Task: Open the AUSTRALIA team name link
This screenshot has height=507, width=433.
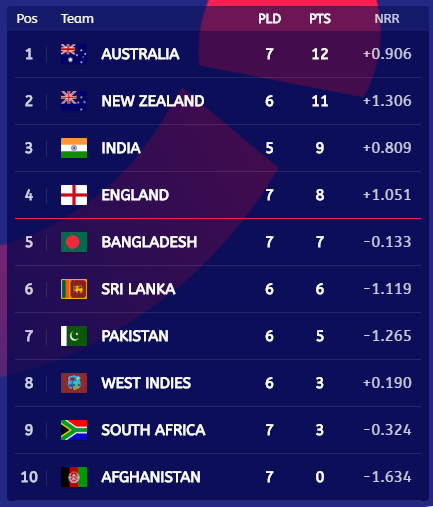Action: 140,54
